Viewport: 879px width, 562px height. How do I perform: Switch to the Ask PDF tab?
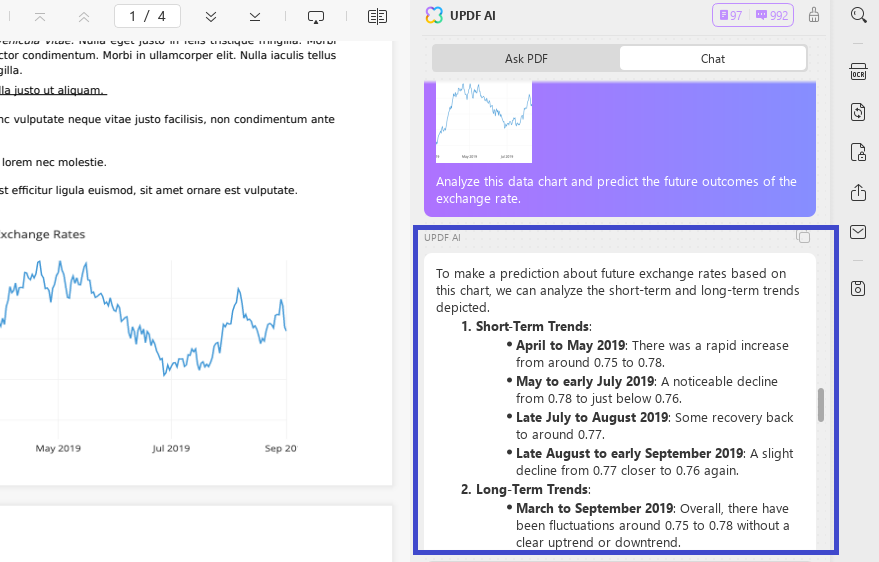(526, 58)
